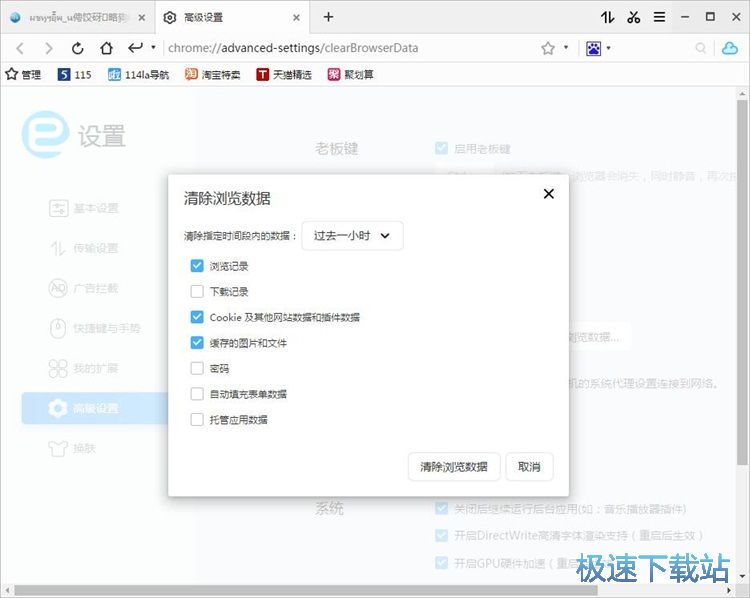Click the horizontal scrollbar at bottom
The width and height of the screenshot is (750, 598).
pyautogui.click(x=306, y=590)
